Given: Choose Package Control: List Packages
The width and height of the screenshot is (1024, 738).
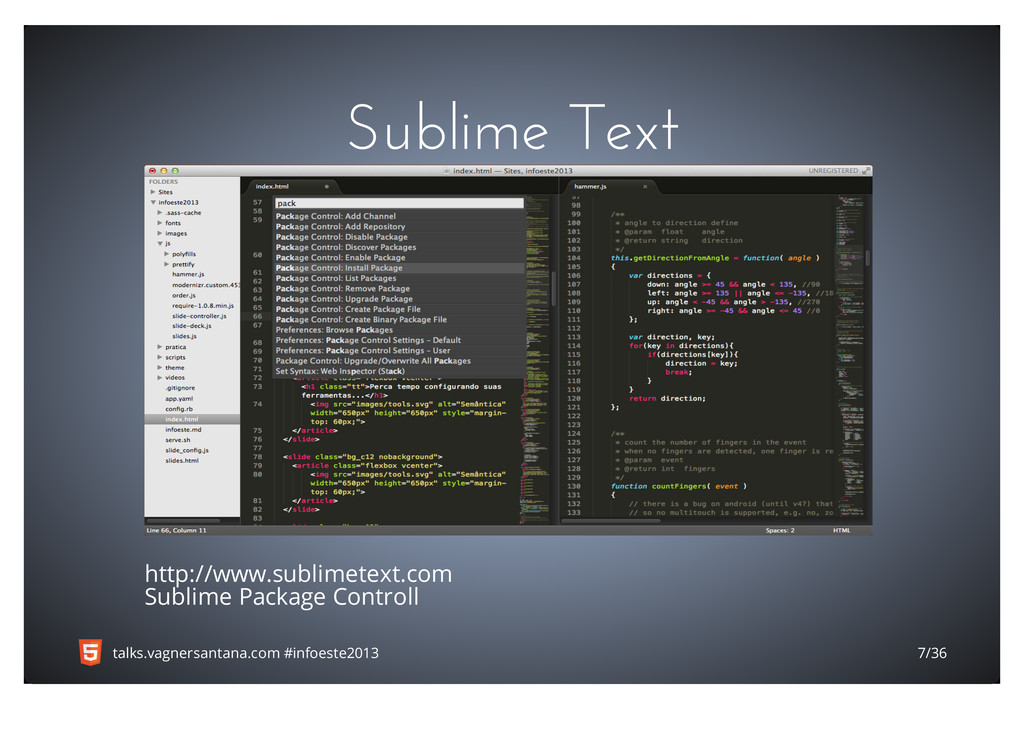Looking at the screenshot, I should click(x=399, y=278).
